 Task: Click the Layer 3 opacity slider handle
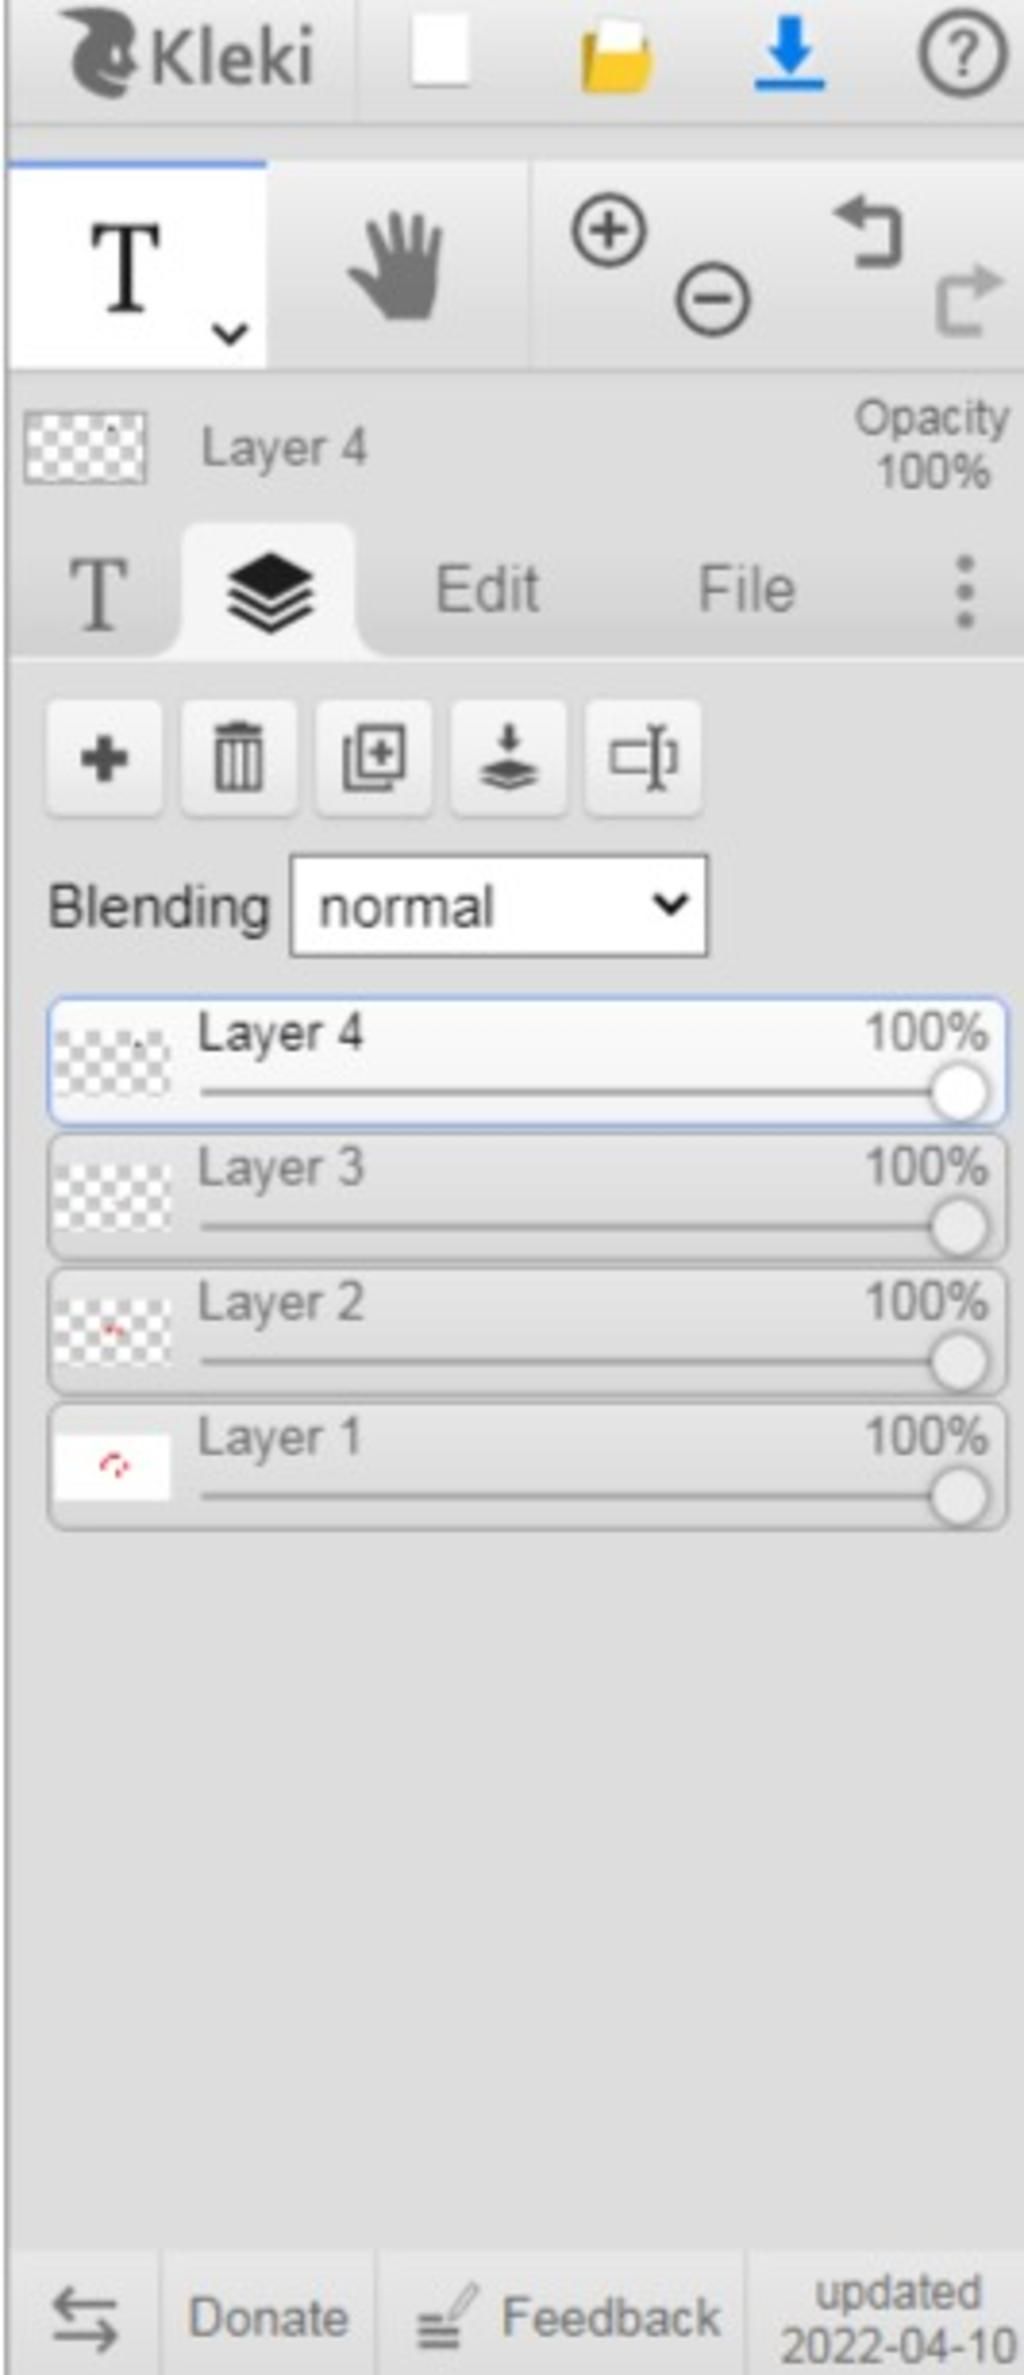[x=958, y=1227]
